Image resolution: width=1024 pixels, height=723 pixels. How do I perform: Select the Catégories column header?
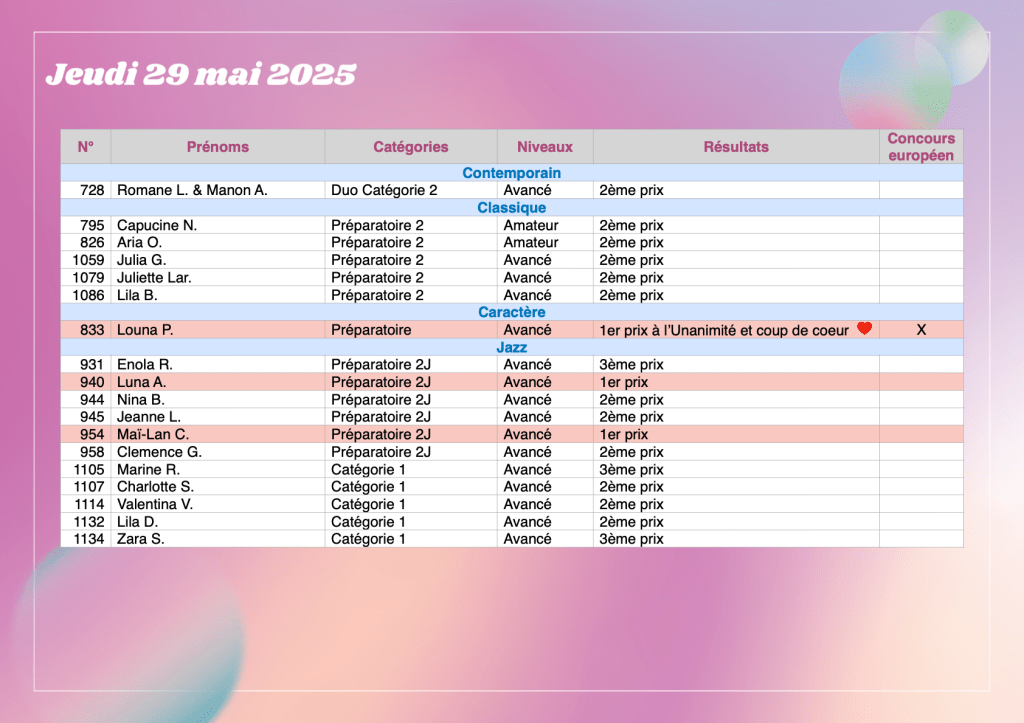[410, 147]
